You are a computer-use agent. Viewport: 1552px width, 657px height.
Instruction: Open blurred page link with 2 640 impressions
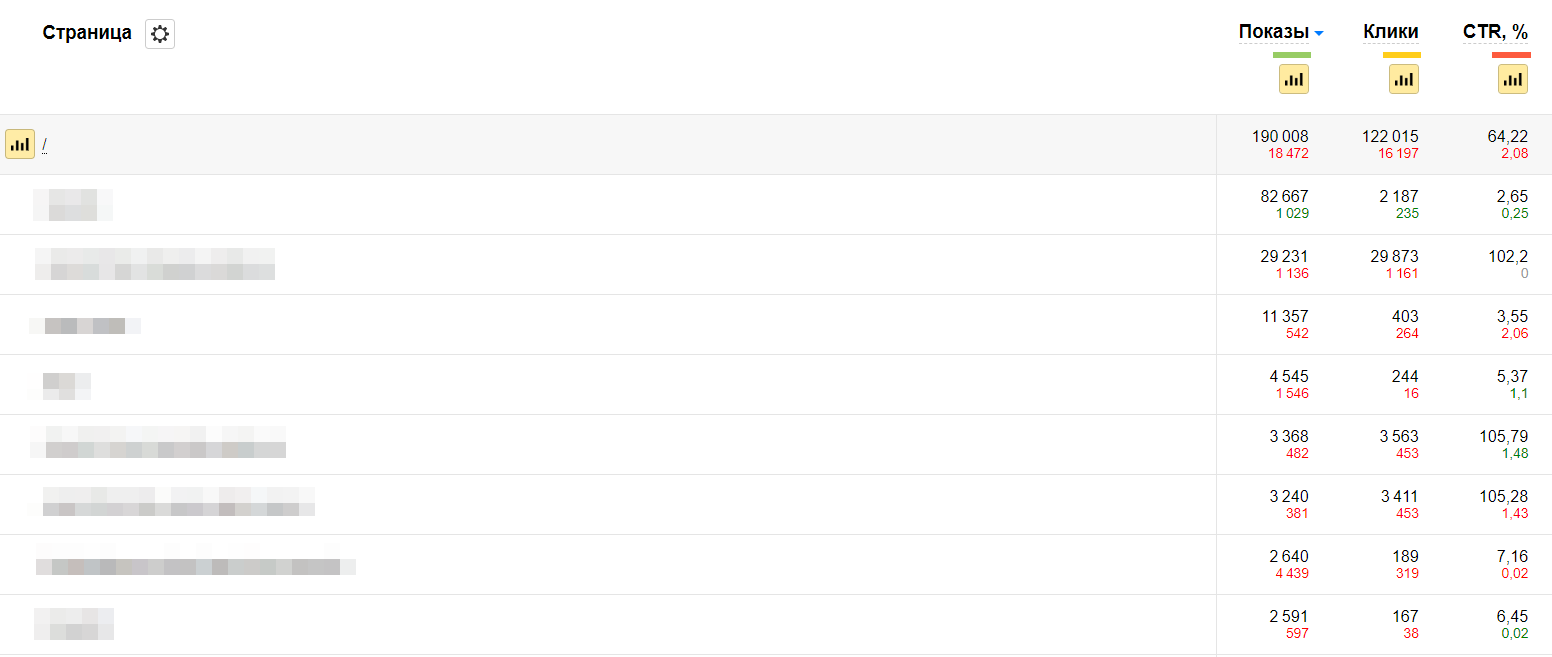[x=196, y=564]
